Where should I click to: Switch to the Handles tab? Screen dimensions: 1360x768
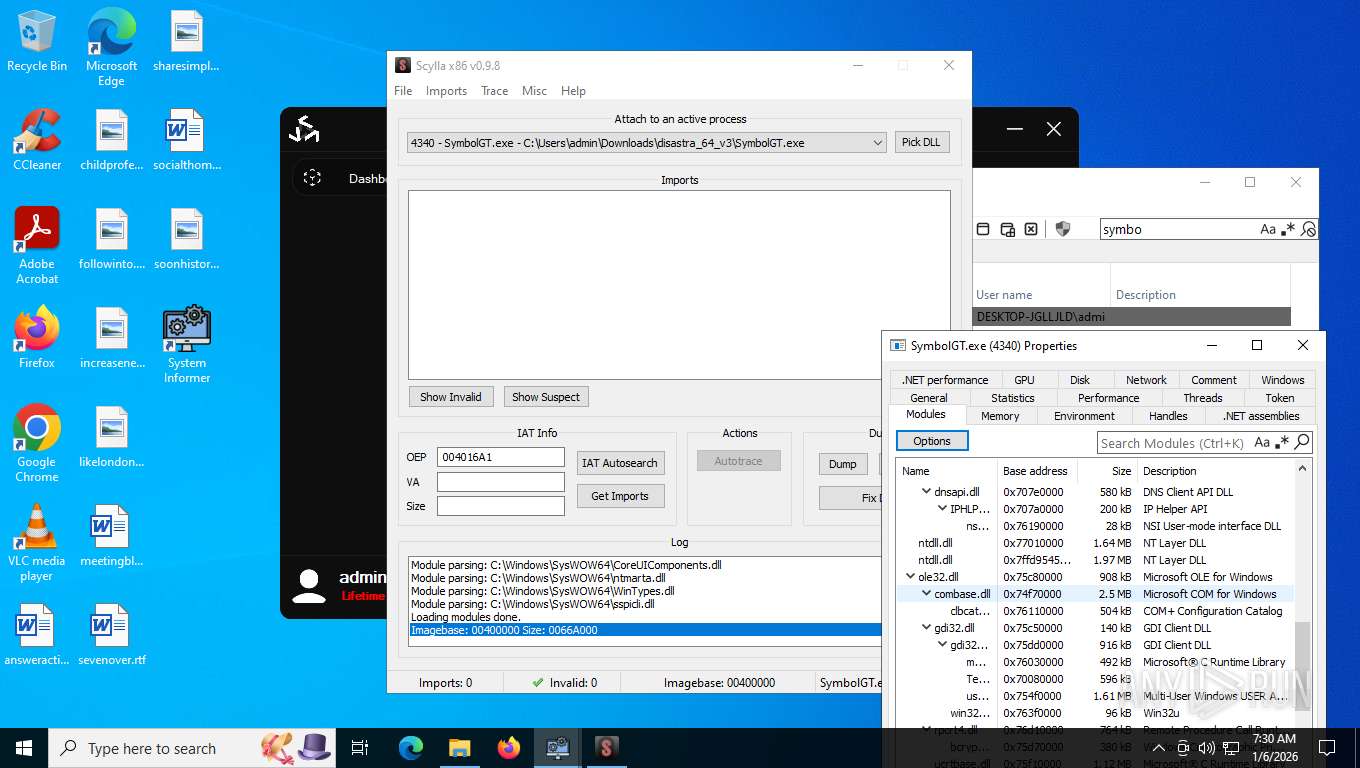(1168, 416)
